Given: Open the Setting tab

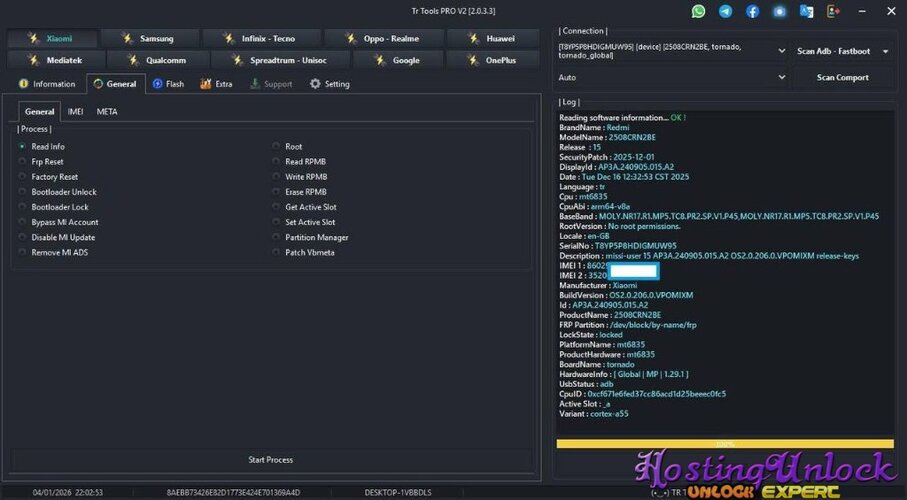Looking at the screenshot, I should [330, 84].
